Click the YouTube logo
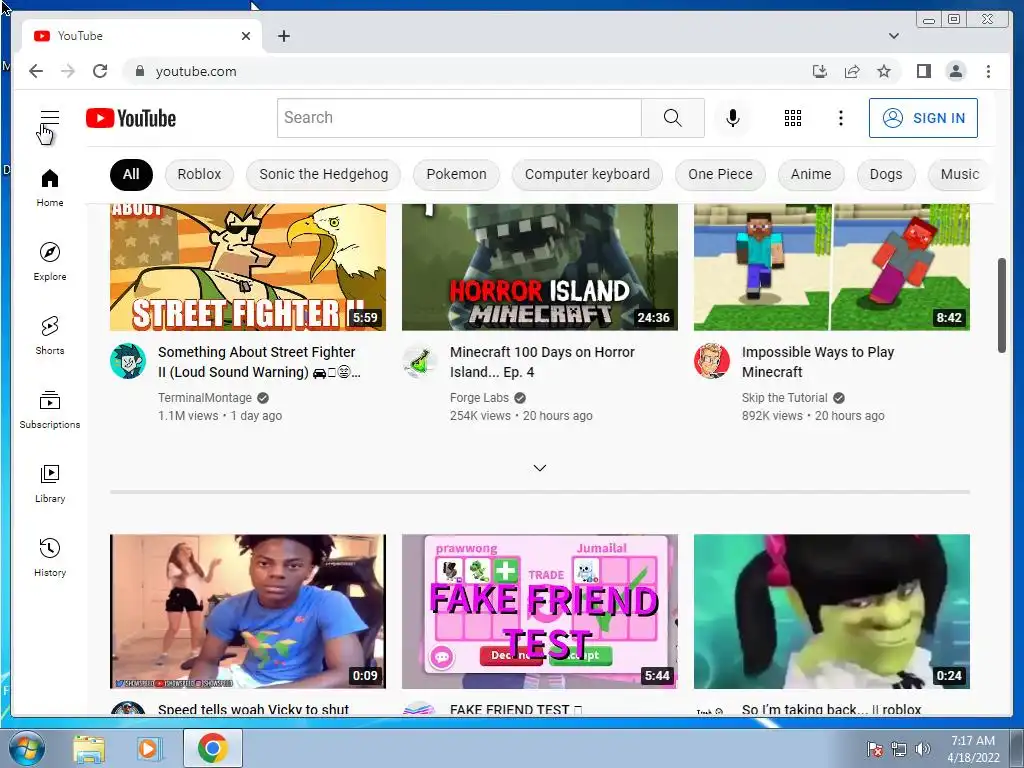The width and height of the screenshot is (1024, 768). click(131, 118)
